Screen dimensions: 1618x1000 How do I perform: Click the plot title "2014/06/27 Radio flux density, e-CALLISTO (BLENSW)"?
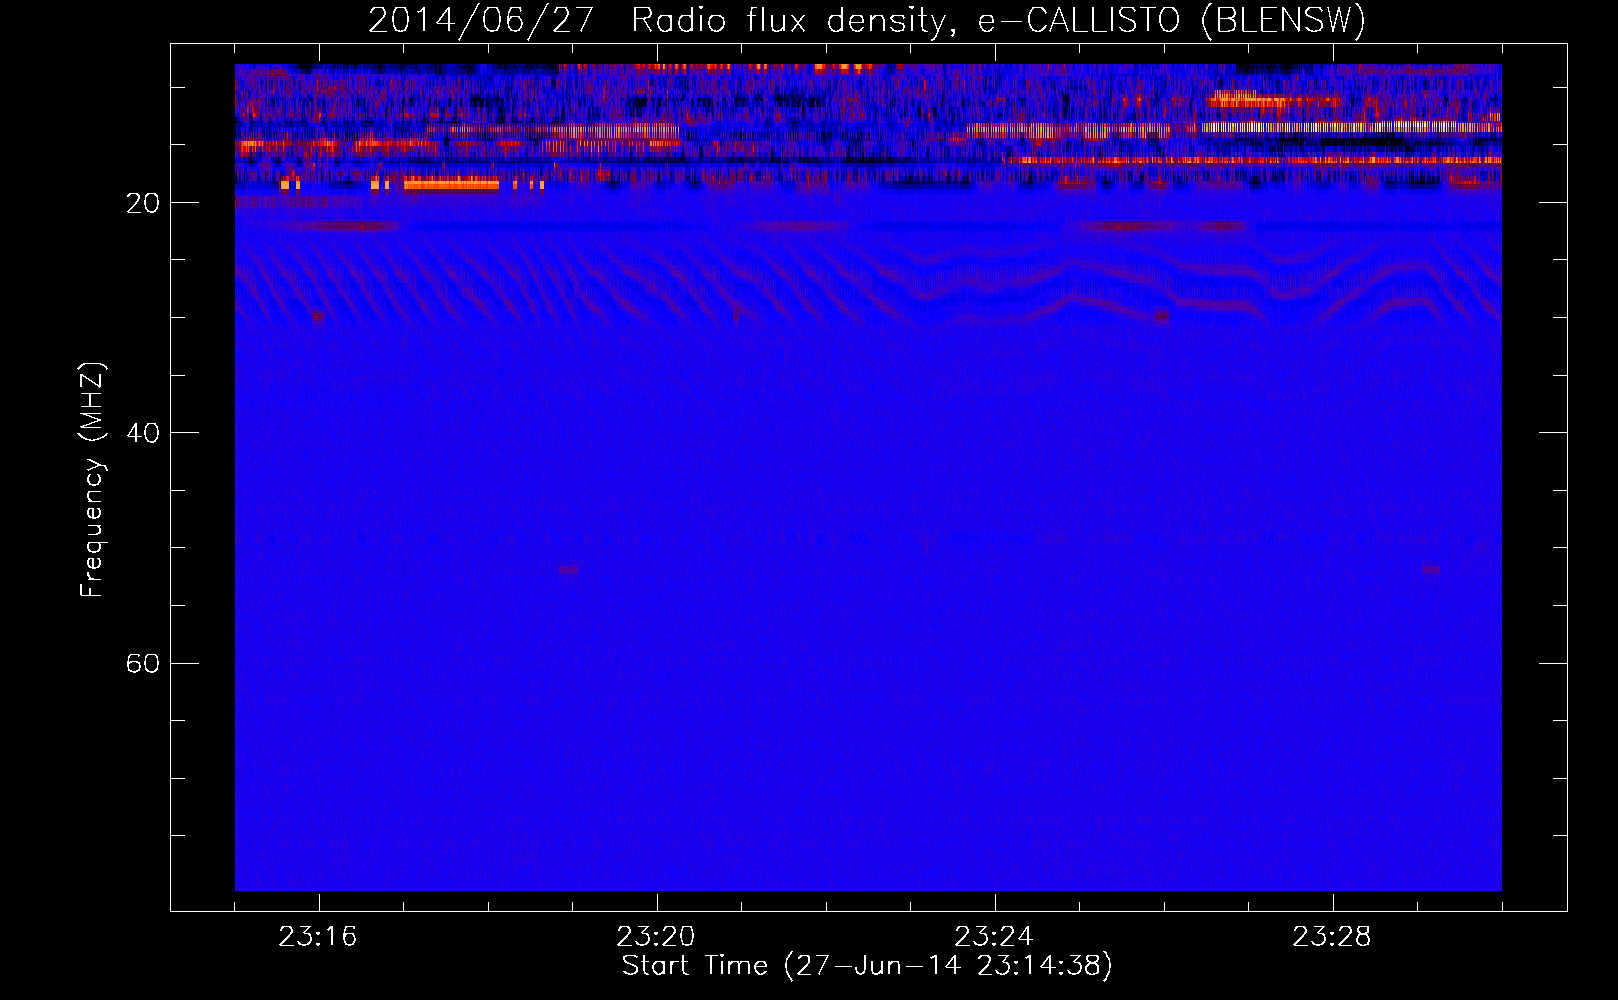click(x=867, y=20)
